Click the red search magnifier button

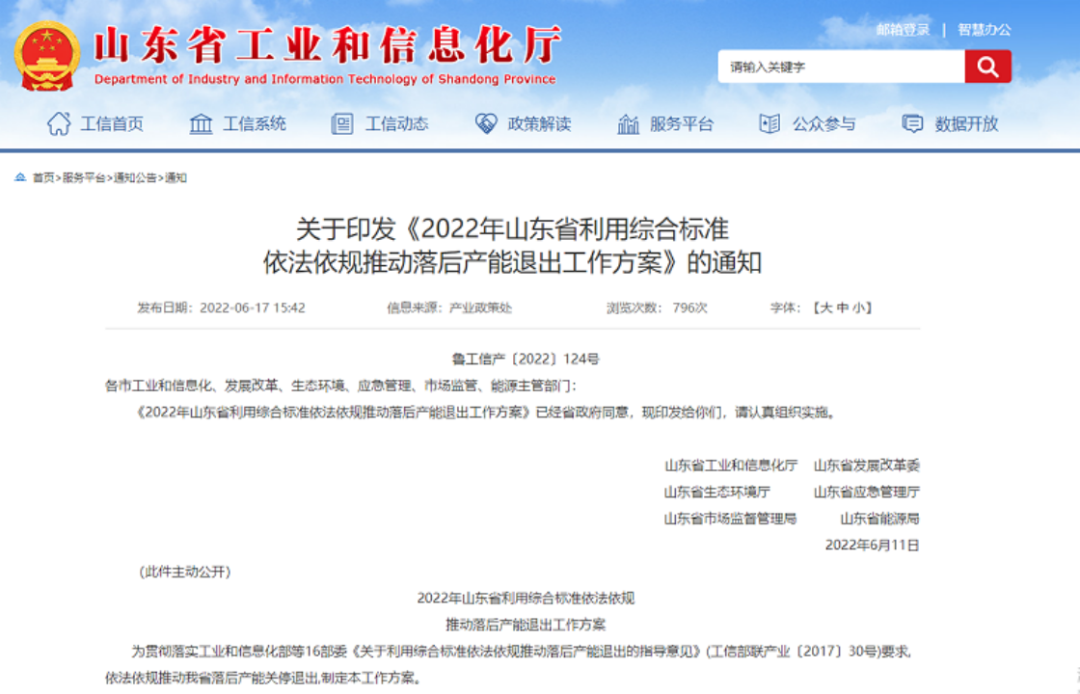[988, 66]
